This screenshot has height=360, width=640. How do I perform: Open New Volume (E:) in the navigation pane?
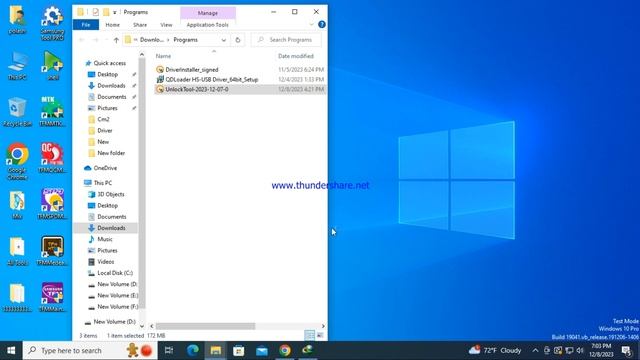pyautogui.click(x=118, y=295)
